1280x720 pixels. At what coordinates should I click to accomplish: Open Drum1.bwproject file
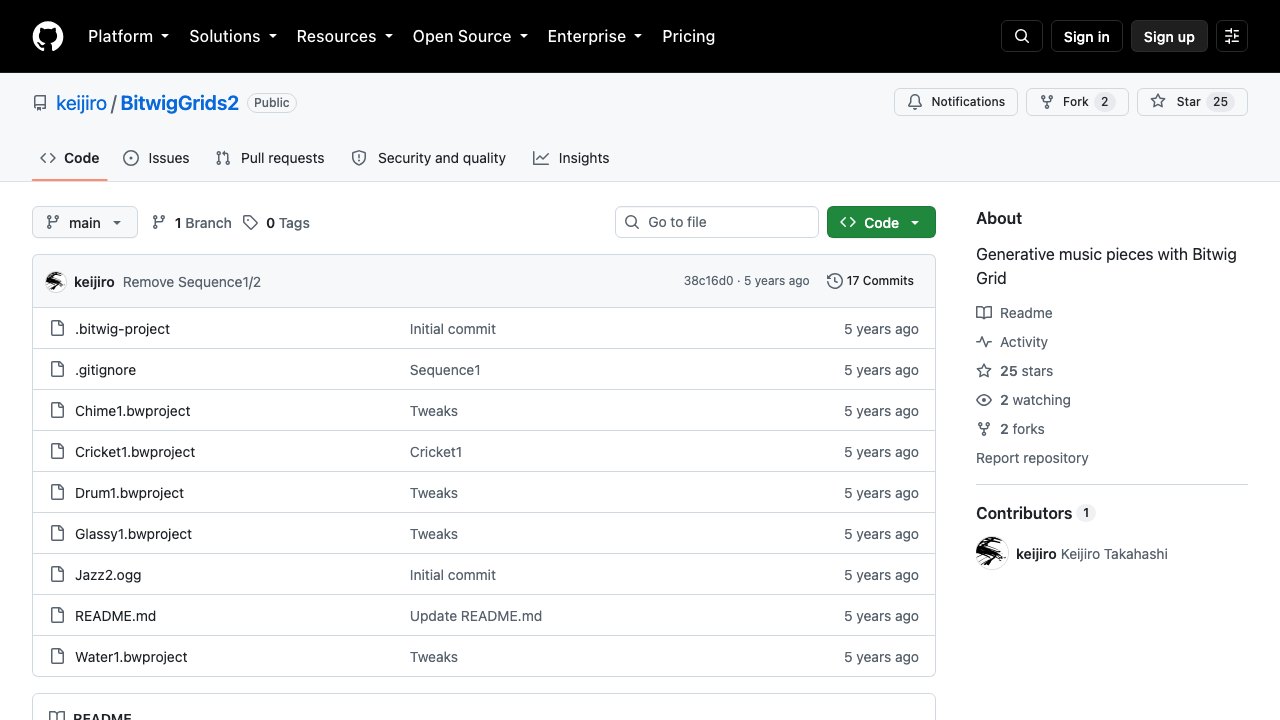[x=129, y=493]
